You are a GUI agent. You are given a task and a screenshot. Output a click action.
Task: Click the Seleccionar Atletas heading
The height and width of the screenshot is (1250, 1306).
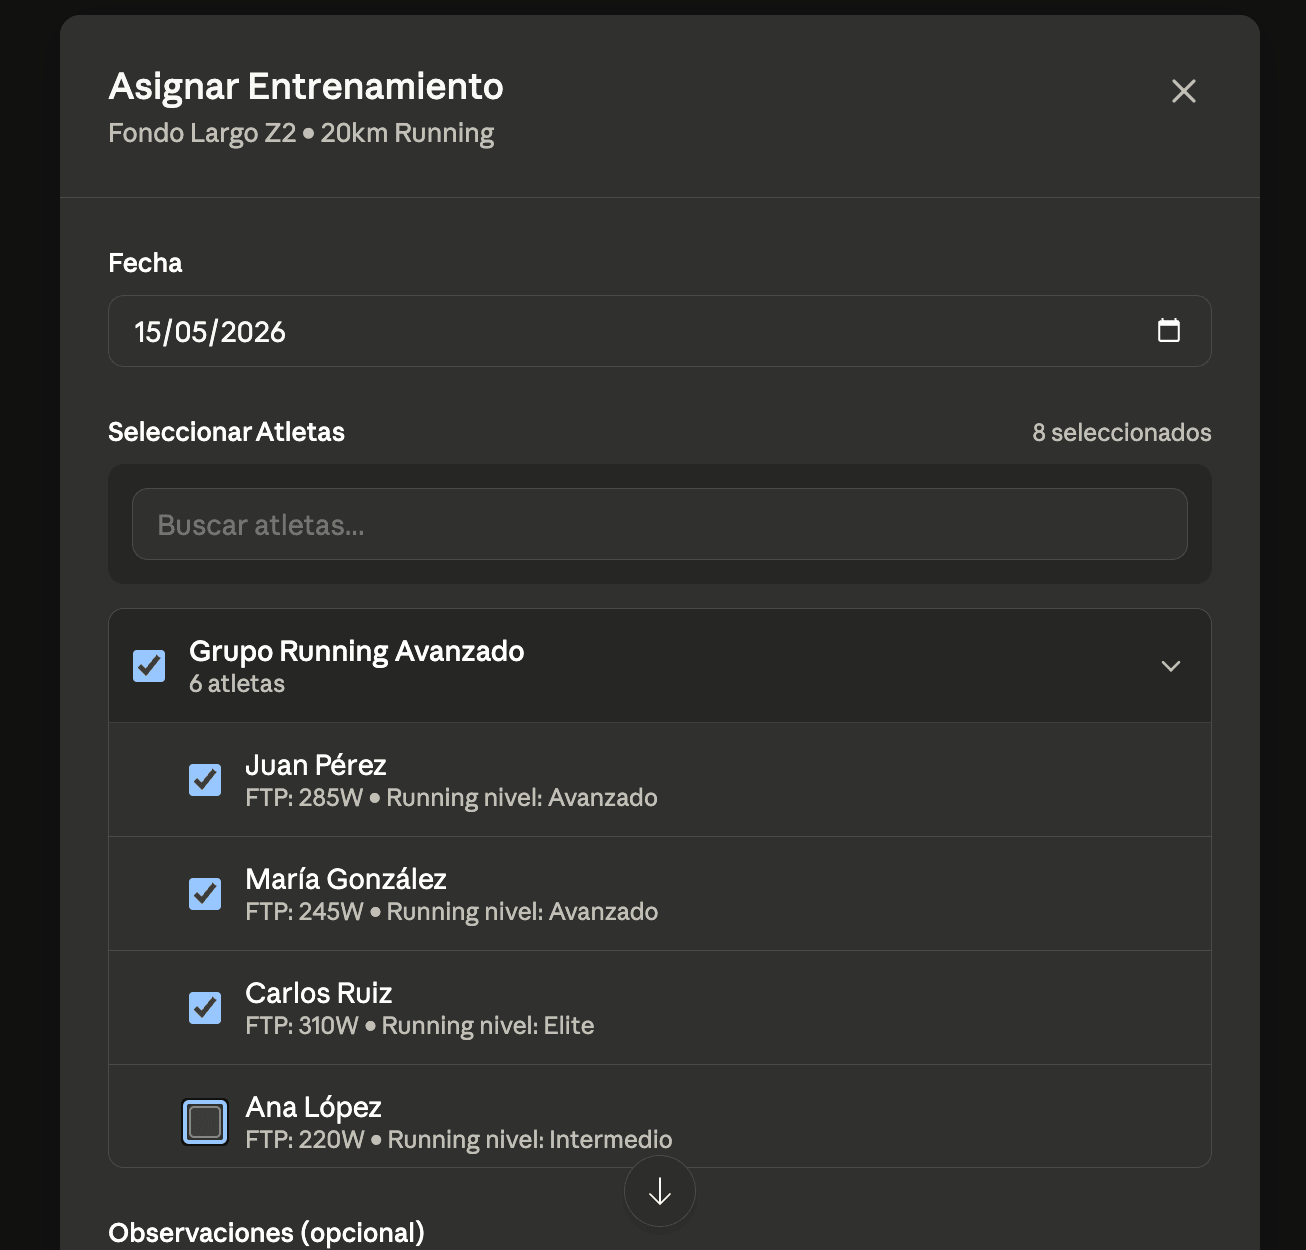click(x=226, y=432)
